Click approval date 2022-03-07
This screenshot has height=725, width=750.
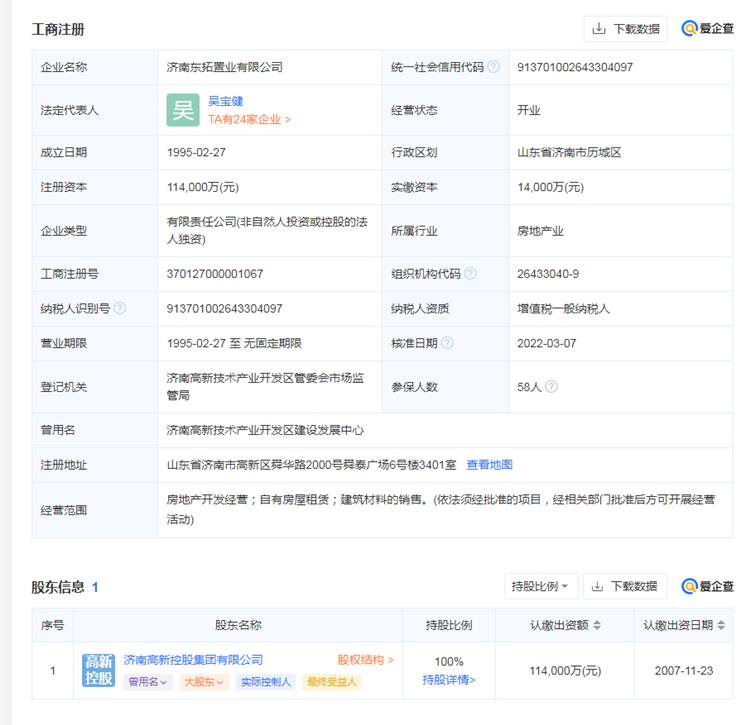point(546,343)
